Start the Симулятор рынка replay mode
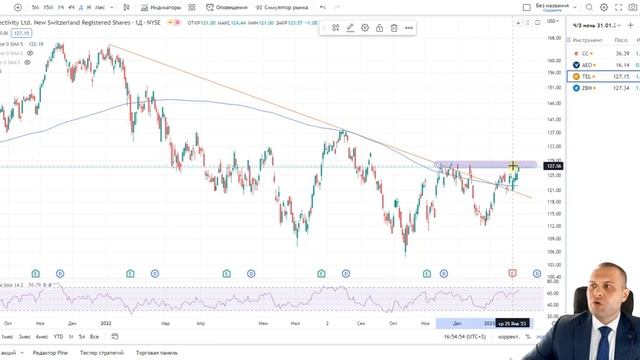640x360 pixels. 282,7
